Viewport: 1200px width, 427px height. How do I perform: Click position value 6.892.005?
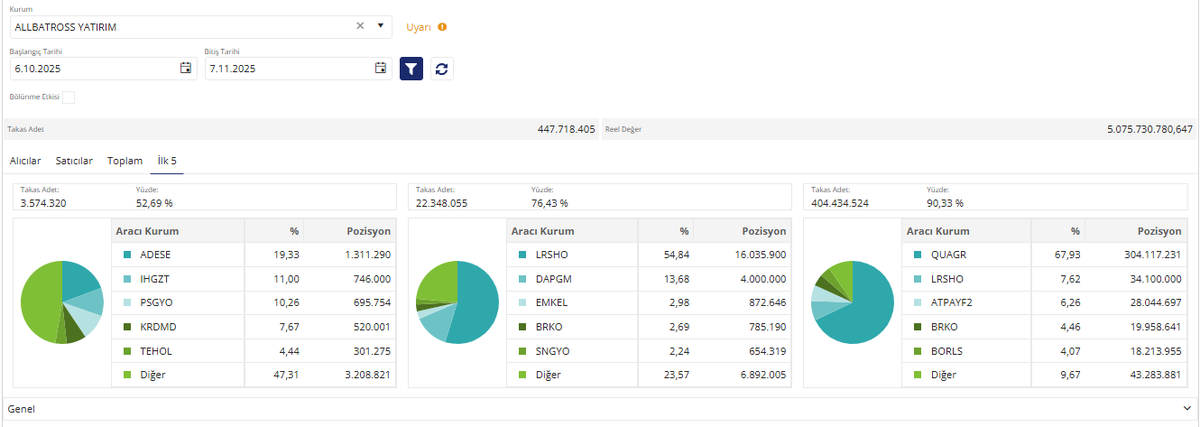(763, 374)
